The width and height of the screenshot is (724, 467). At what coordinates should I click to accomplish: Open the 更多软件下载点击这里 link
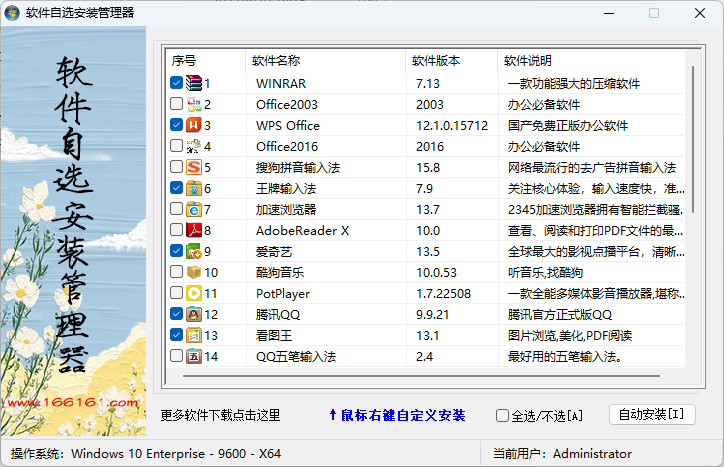pos(220,415)
